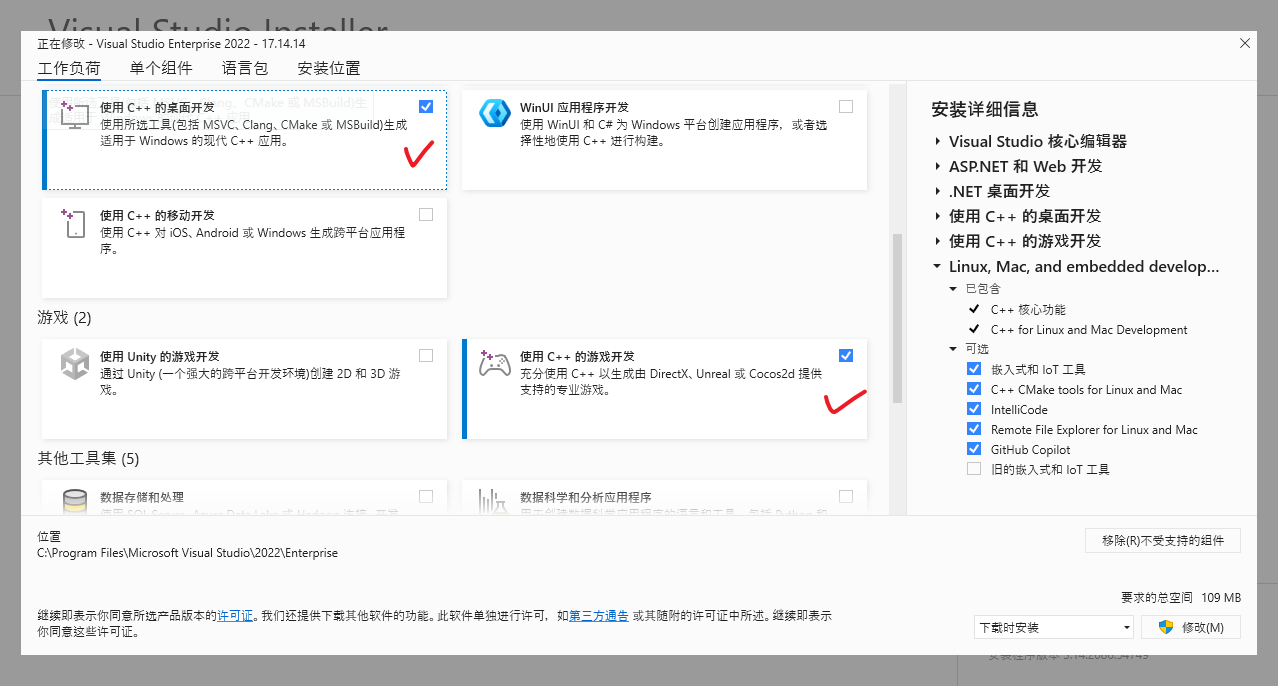Uncheck the 嵌入式和 IoT 工具 option
The image size is (1278, 686).
pyautogui.click(x=974, y=369)
